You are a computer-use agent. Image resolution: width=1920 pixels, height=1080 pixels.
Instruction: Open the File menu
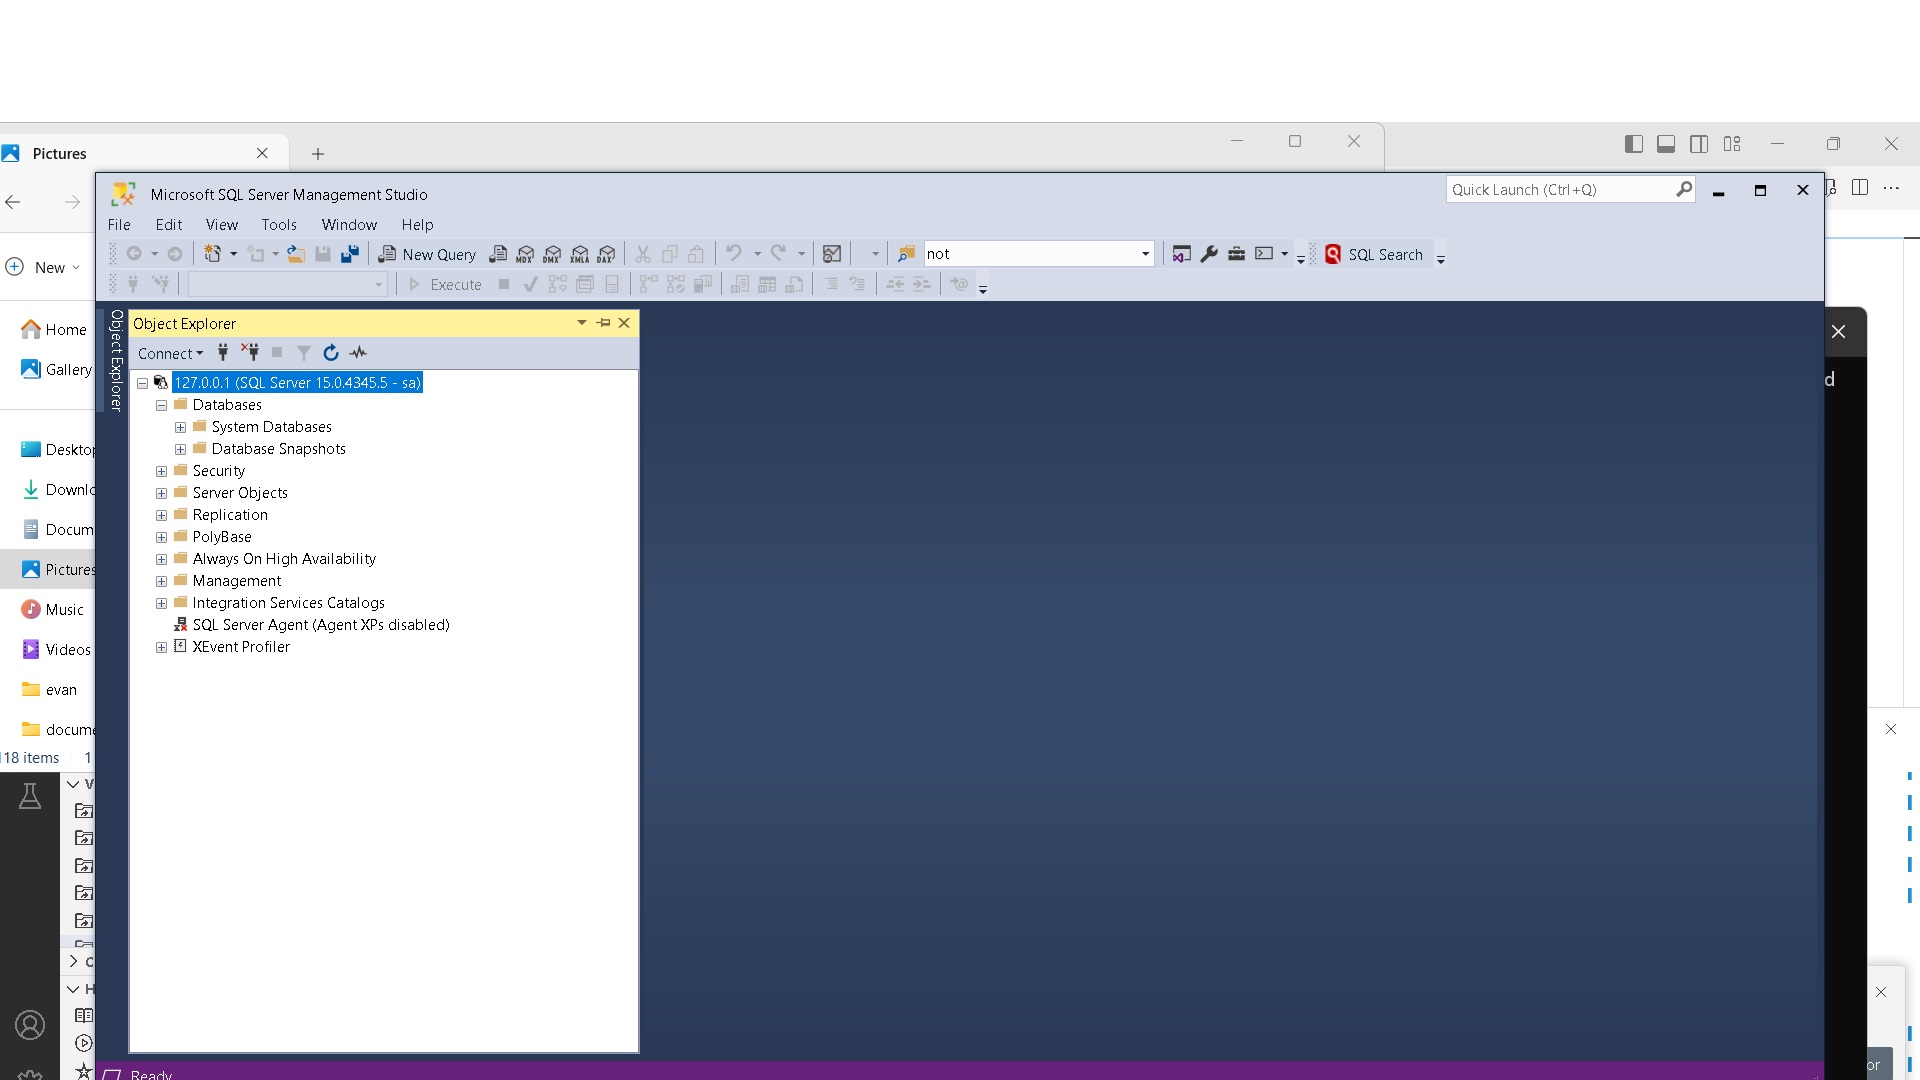[x=119, y=225]
